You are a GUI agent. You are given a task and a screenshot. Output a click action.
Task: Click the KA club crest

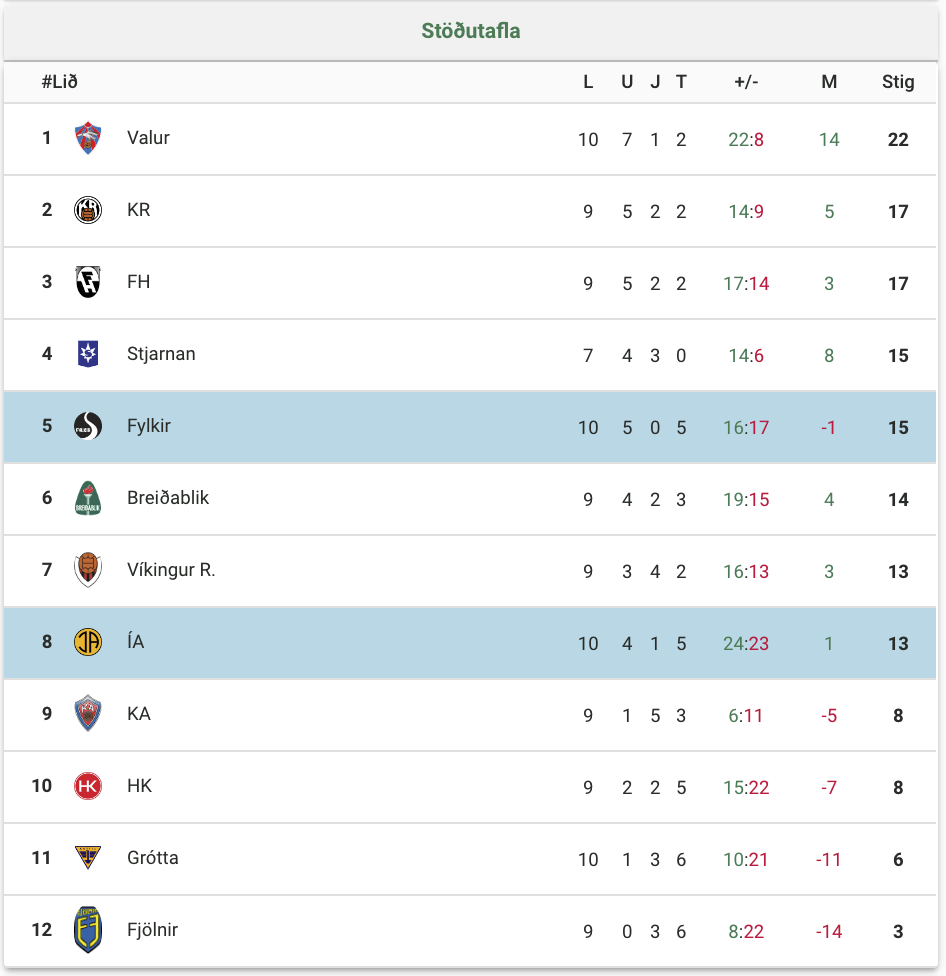pyautogui.click(x=88, y=713)
